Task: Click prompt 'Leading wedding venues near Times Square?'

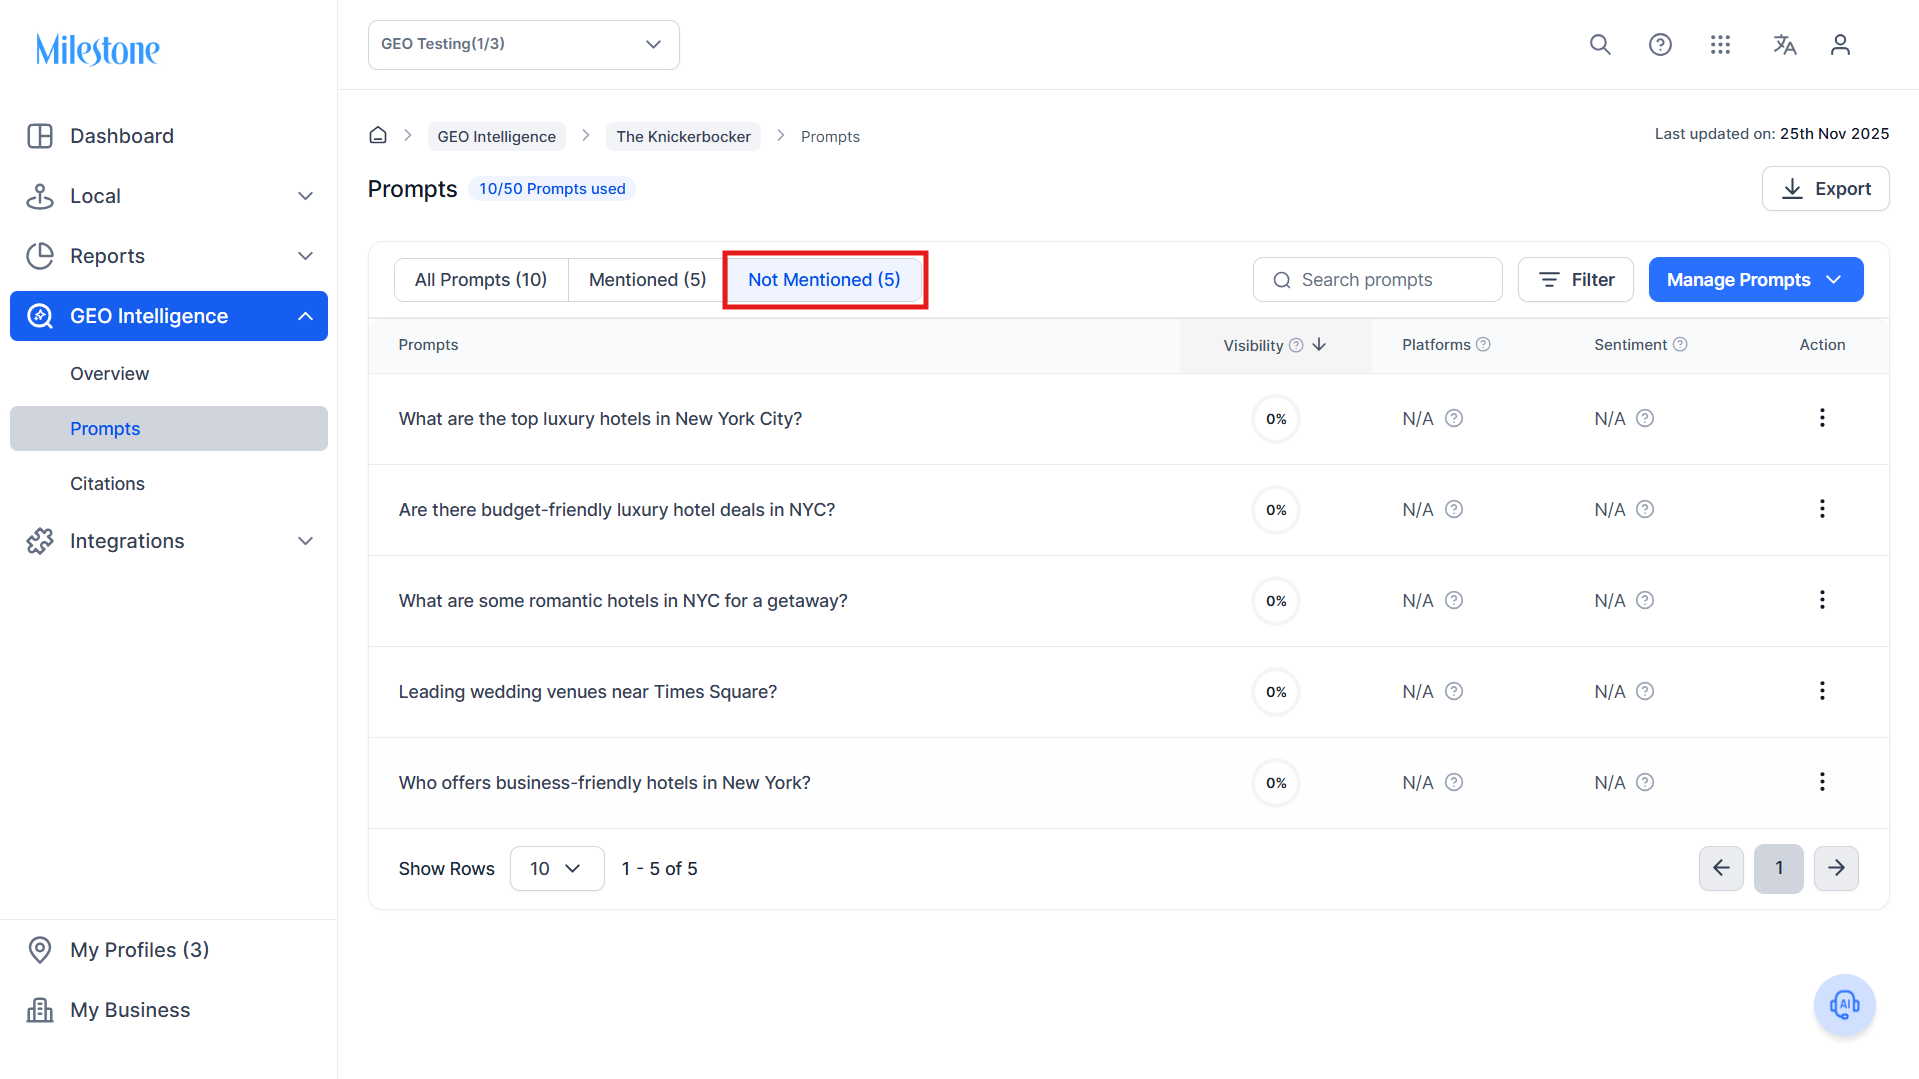Action: click(588, 692)
